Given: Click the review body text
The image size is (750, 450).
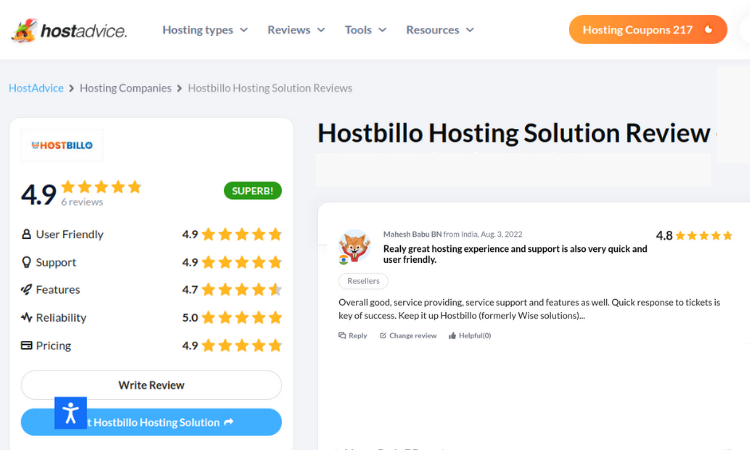Looking at the screenshot, I should (529, 309).
